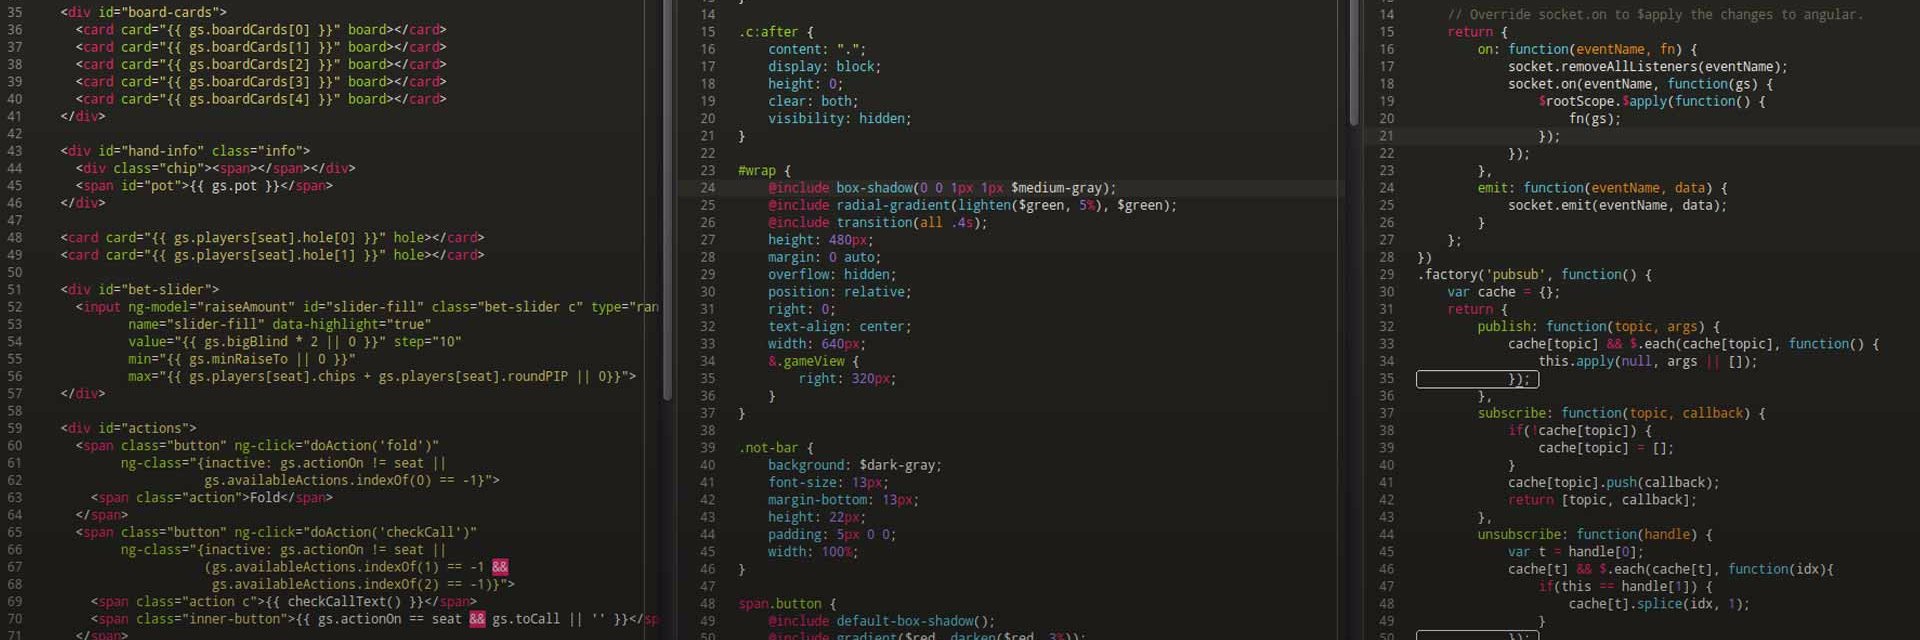Click the scrollbar thumb of the HTML pane
Screen dimensions: 1920x640
coord(667,200)
